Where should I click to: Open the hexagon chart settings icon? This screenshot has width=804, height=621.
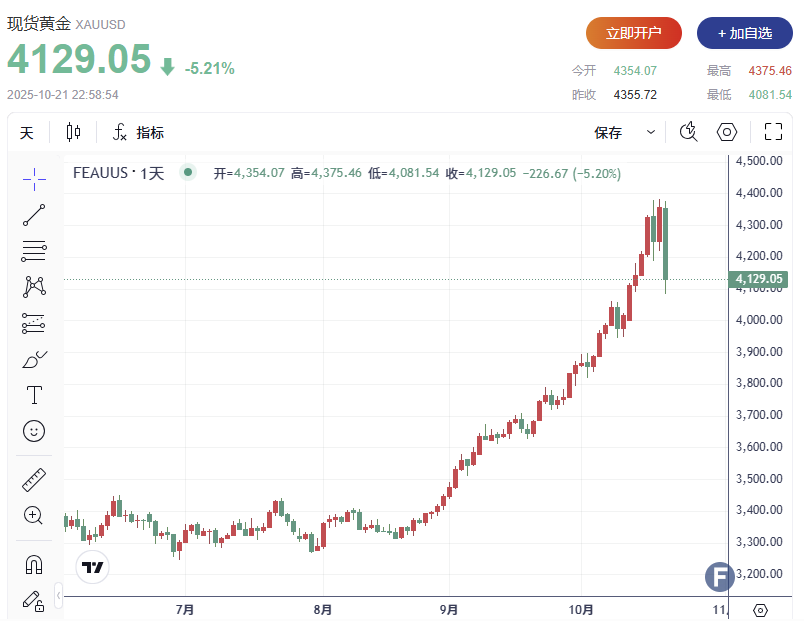point(727,132)
